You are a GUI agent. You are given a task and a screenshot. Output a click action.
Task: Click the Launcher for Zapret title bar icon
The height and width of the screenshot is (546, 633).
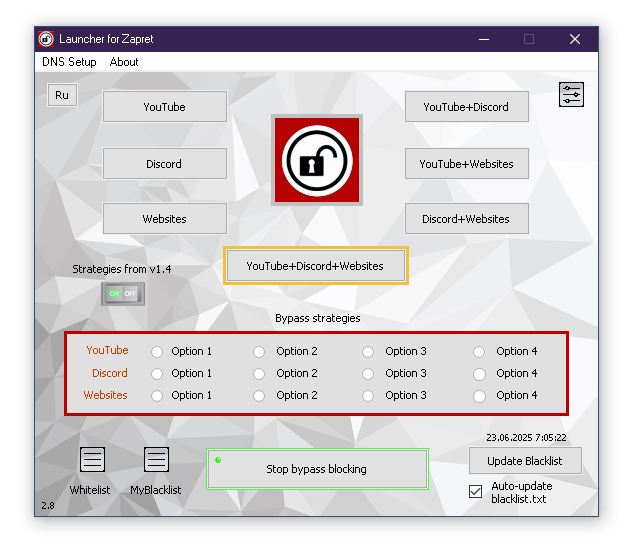[46, 39]
